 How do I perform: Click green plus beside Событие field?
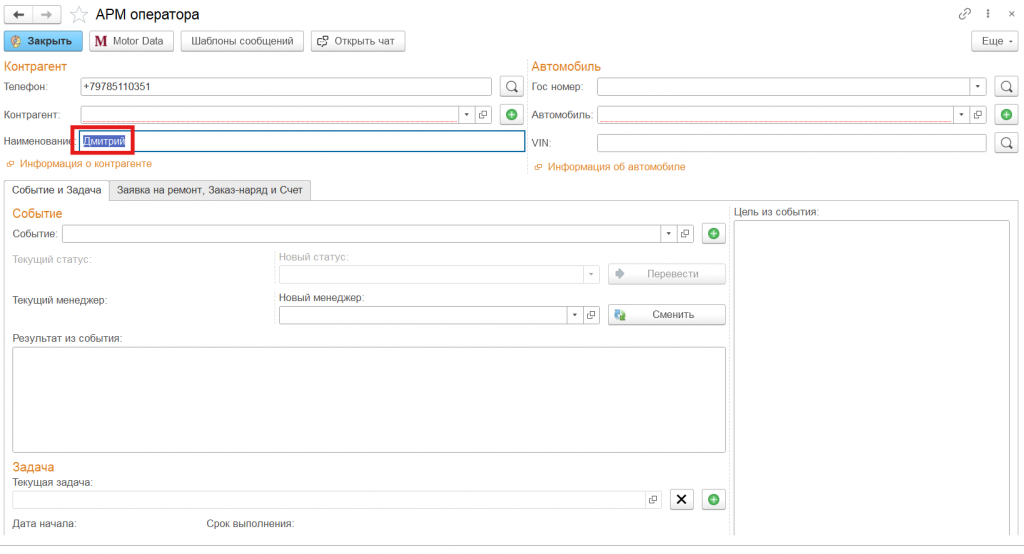[x=713, y=234]
